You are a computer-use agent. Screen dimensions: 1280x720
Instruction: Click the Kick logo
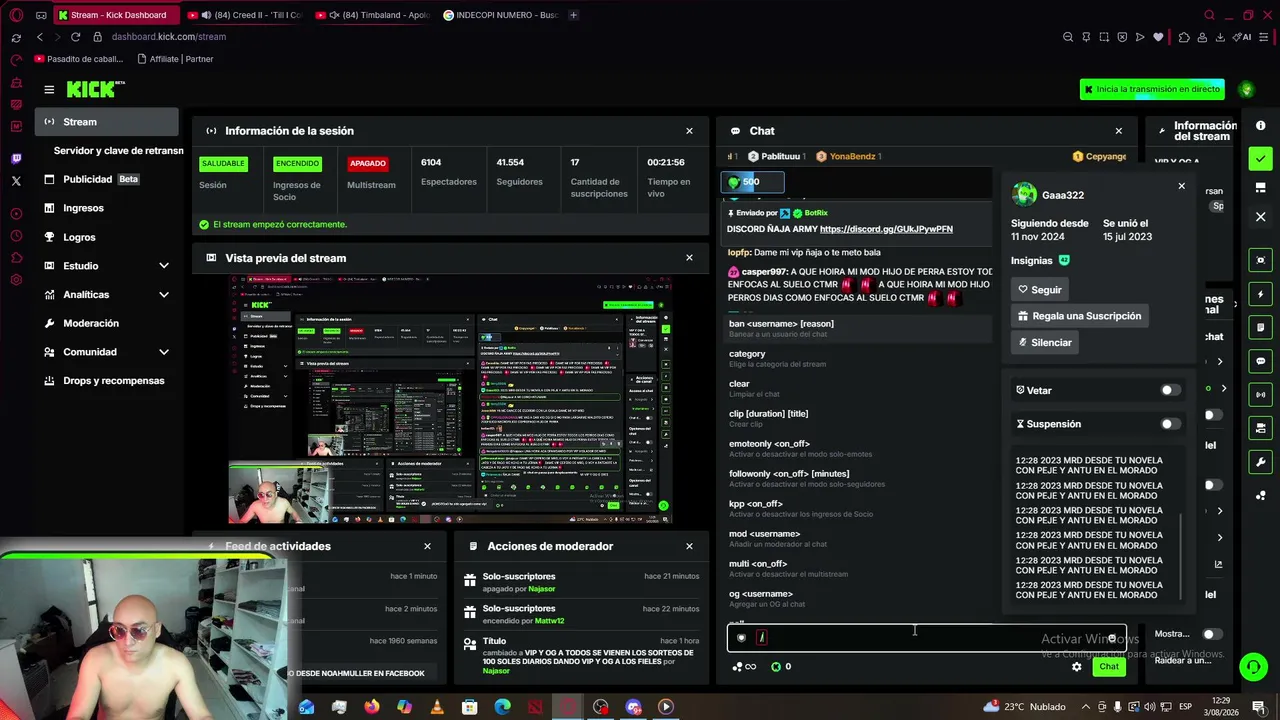pyautogui.click(x=96, y=89)
